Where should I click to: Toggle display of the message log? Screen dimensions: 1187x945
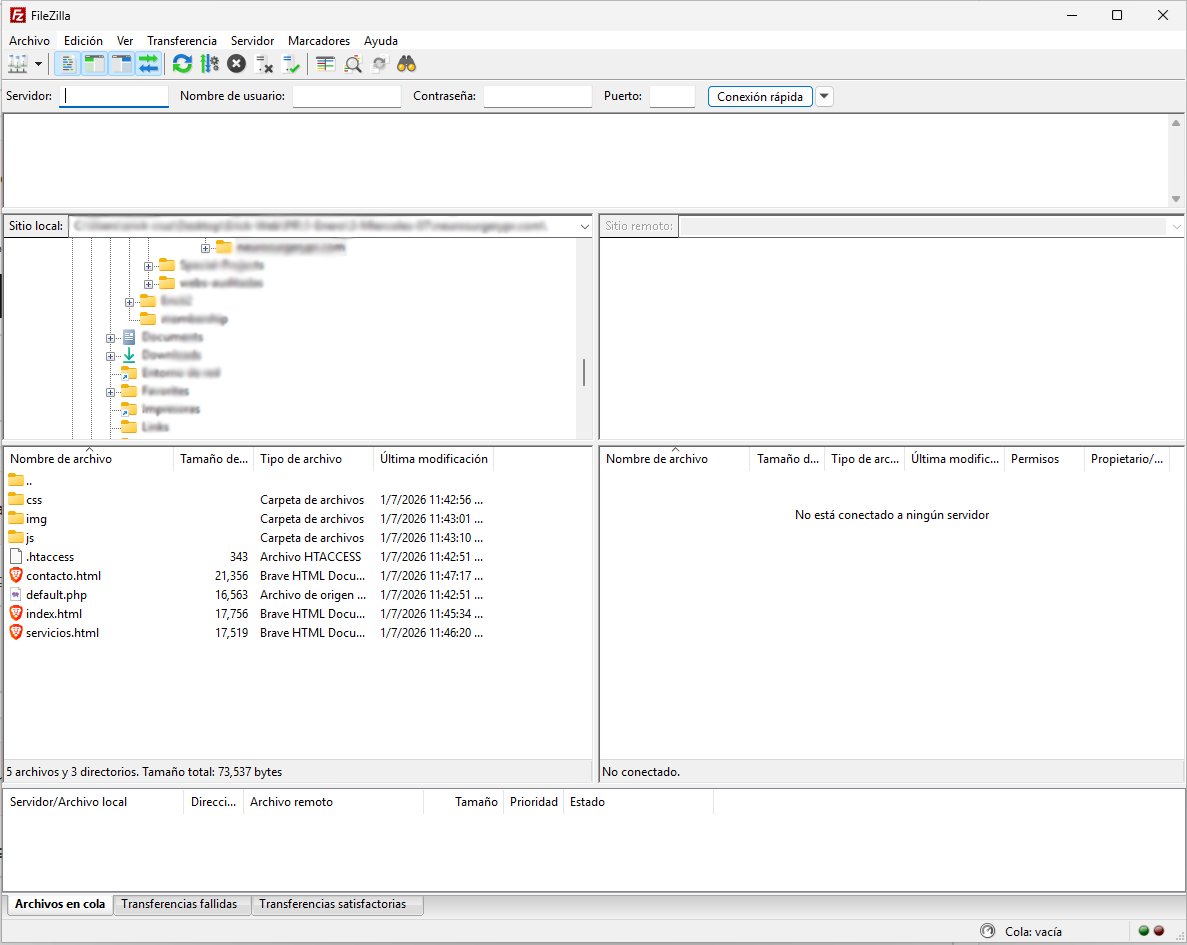(65, 63)
